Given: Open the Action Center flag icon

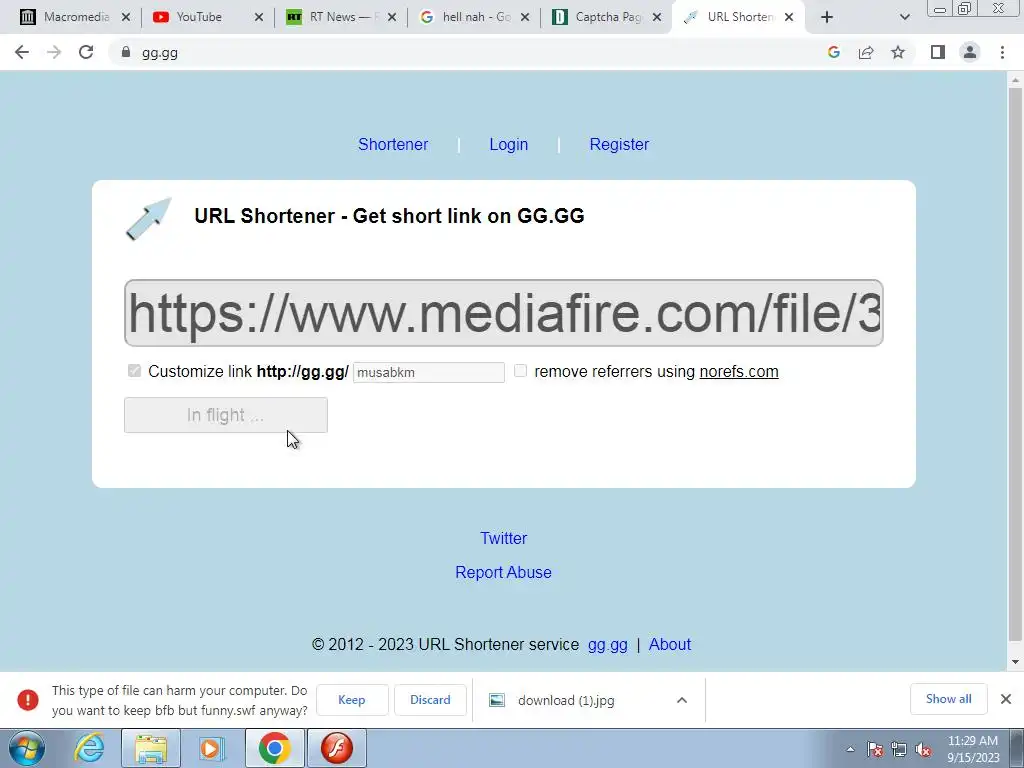Looking at the screenshot, I should click(875, 749).
